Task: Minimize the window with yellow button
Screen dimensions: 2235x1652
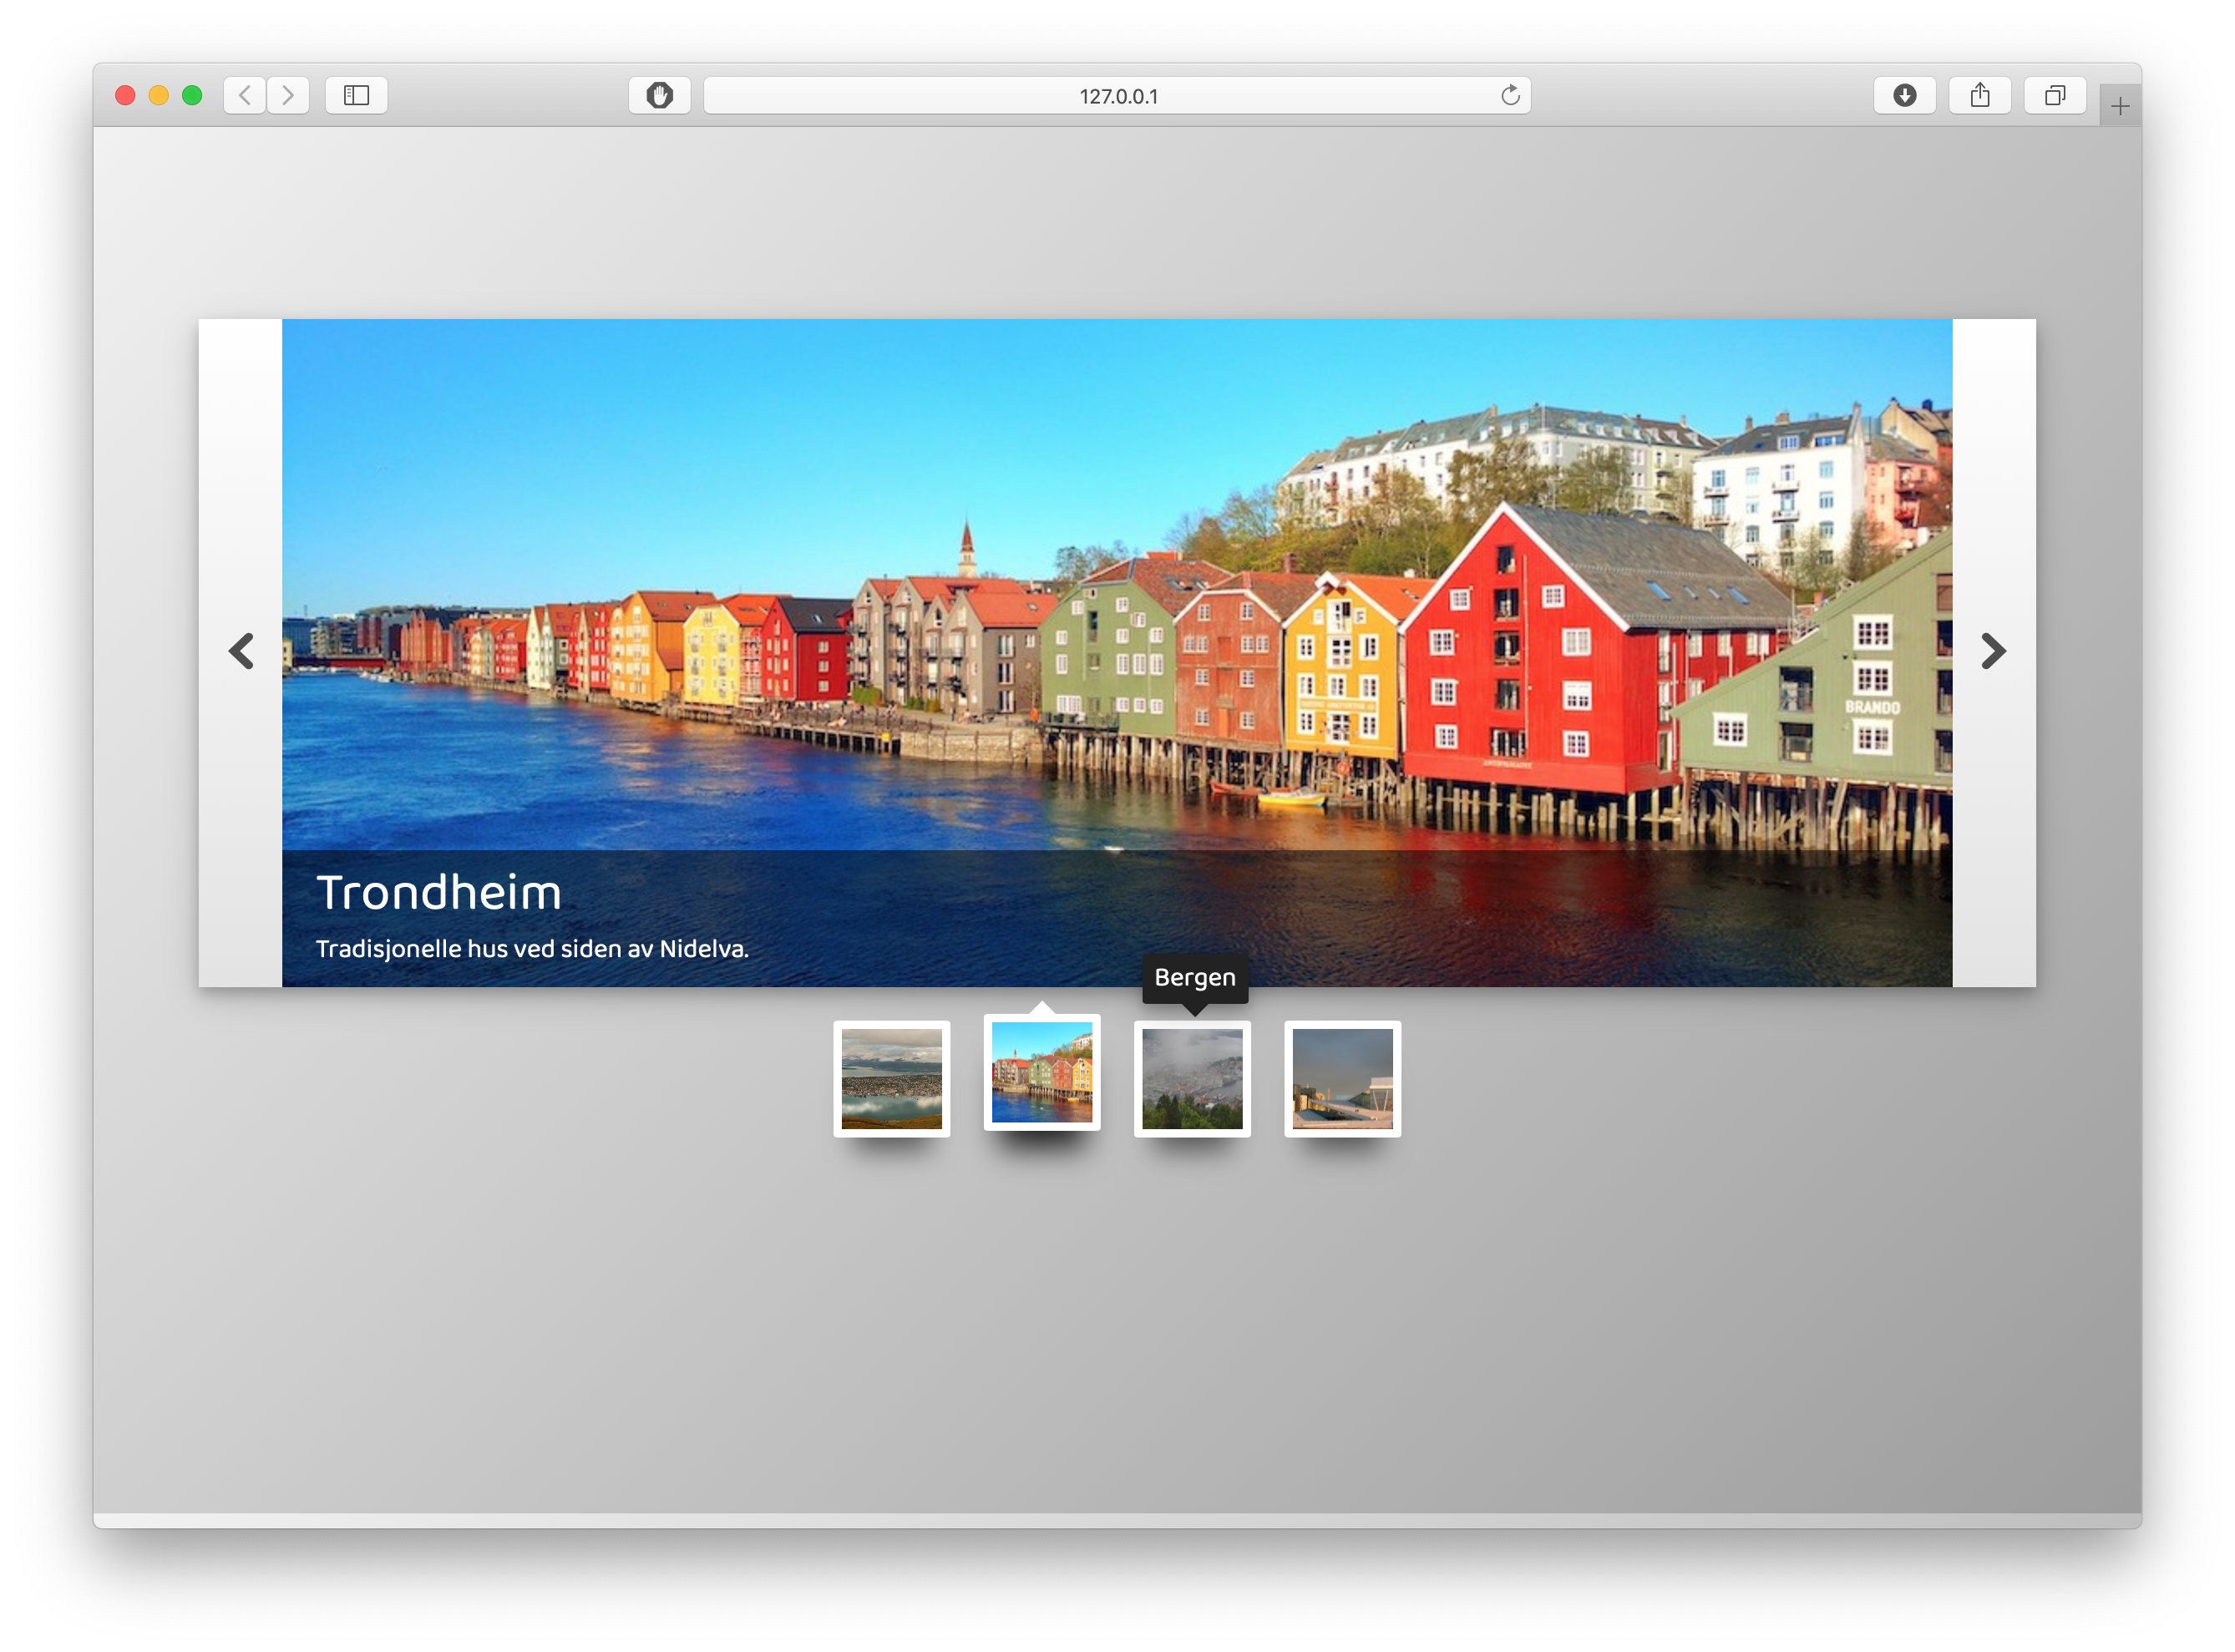Action: coord(159,95)
